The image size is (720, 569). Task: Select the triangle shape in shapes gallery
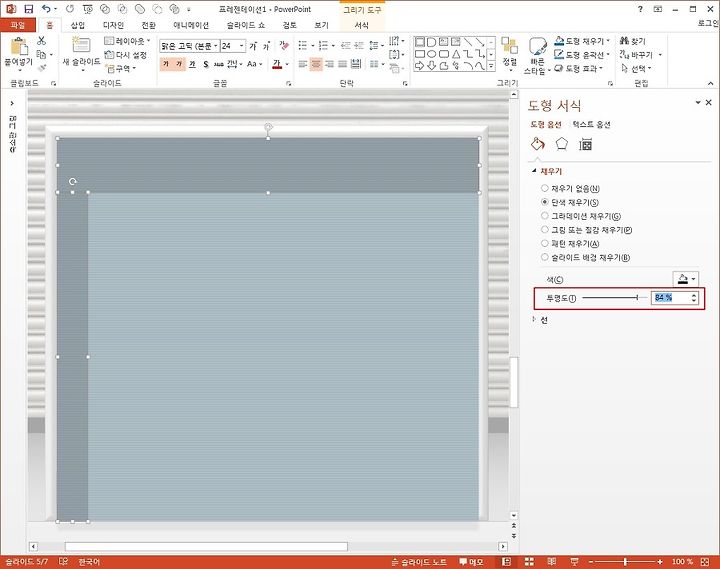click(x=456, y=54)
